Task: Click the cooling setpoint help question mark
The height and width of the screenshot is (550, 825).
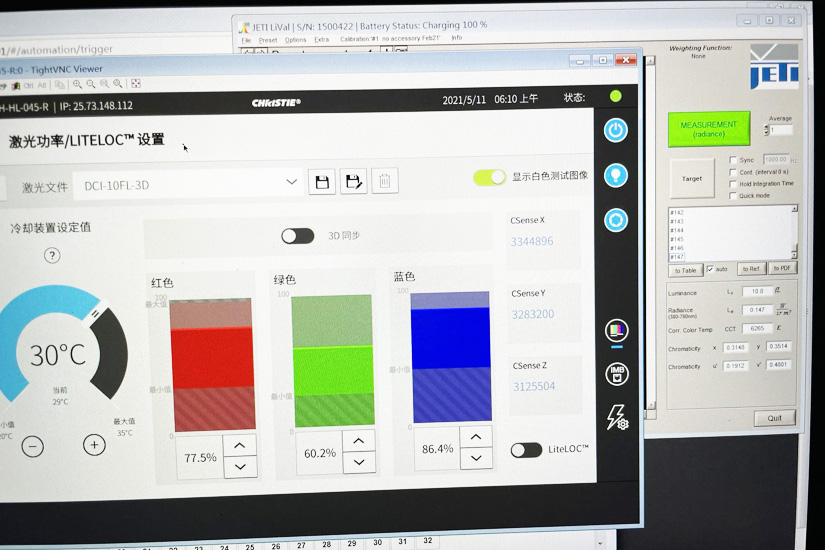Action: tap(52, 255)
